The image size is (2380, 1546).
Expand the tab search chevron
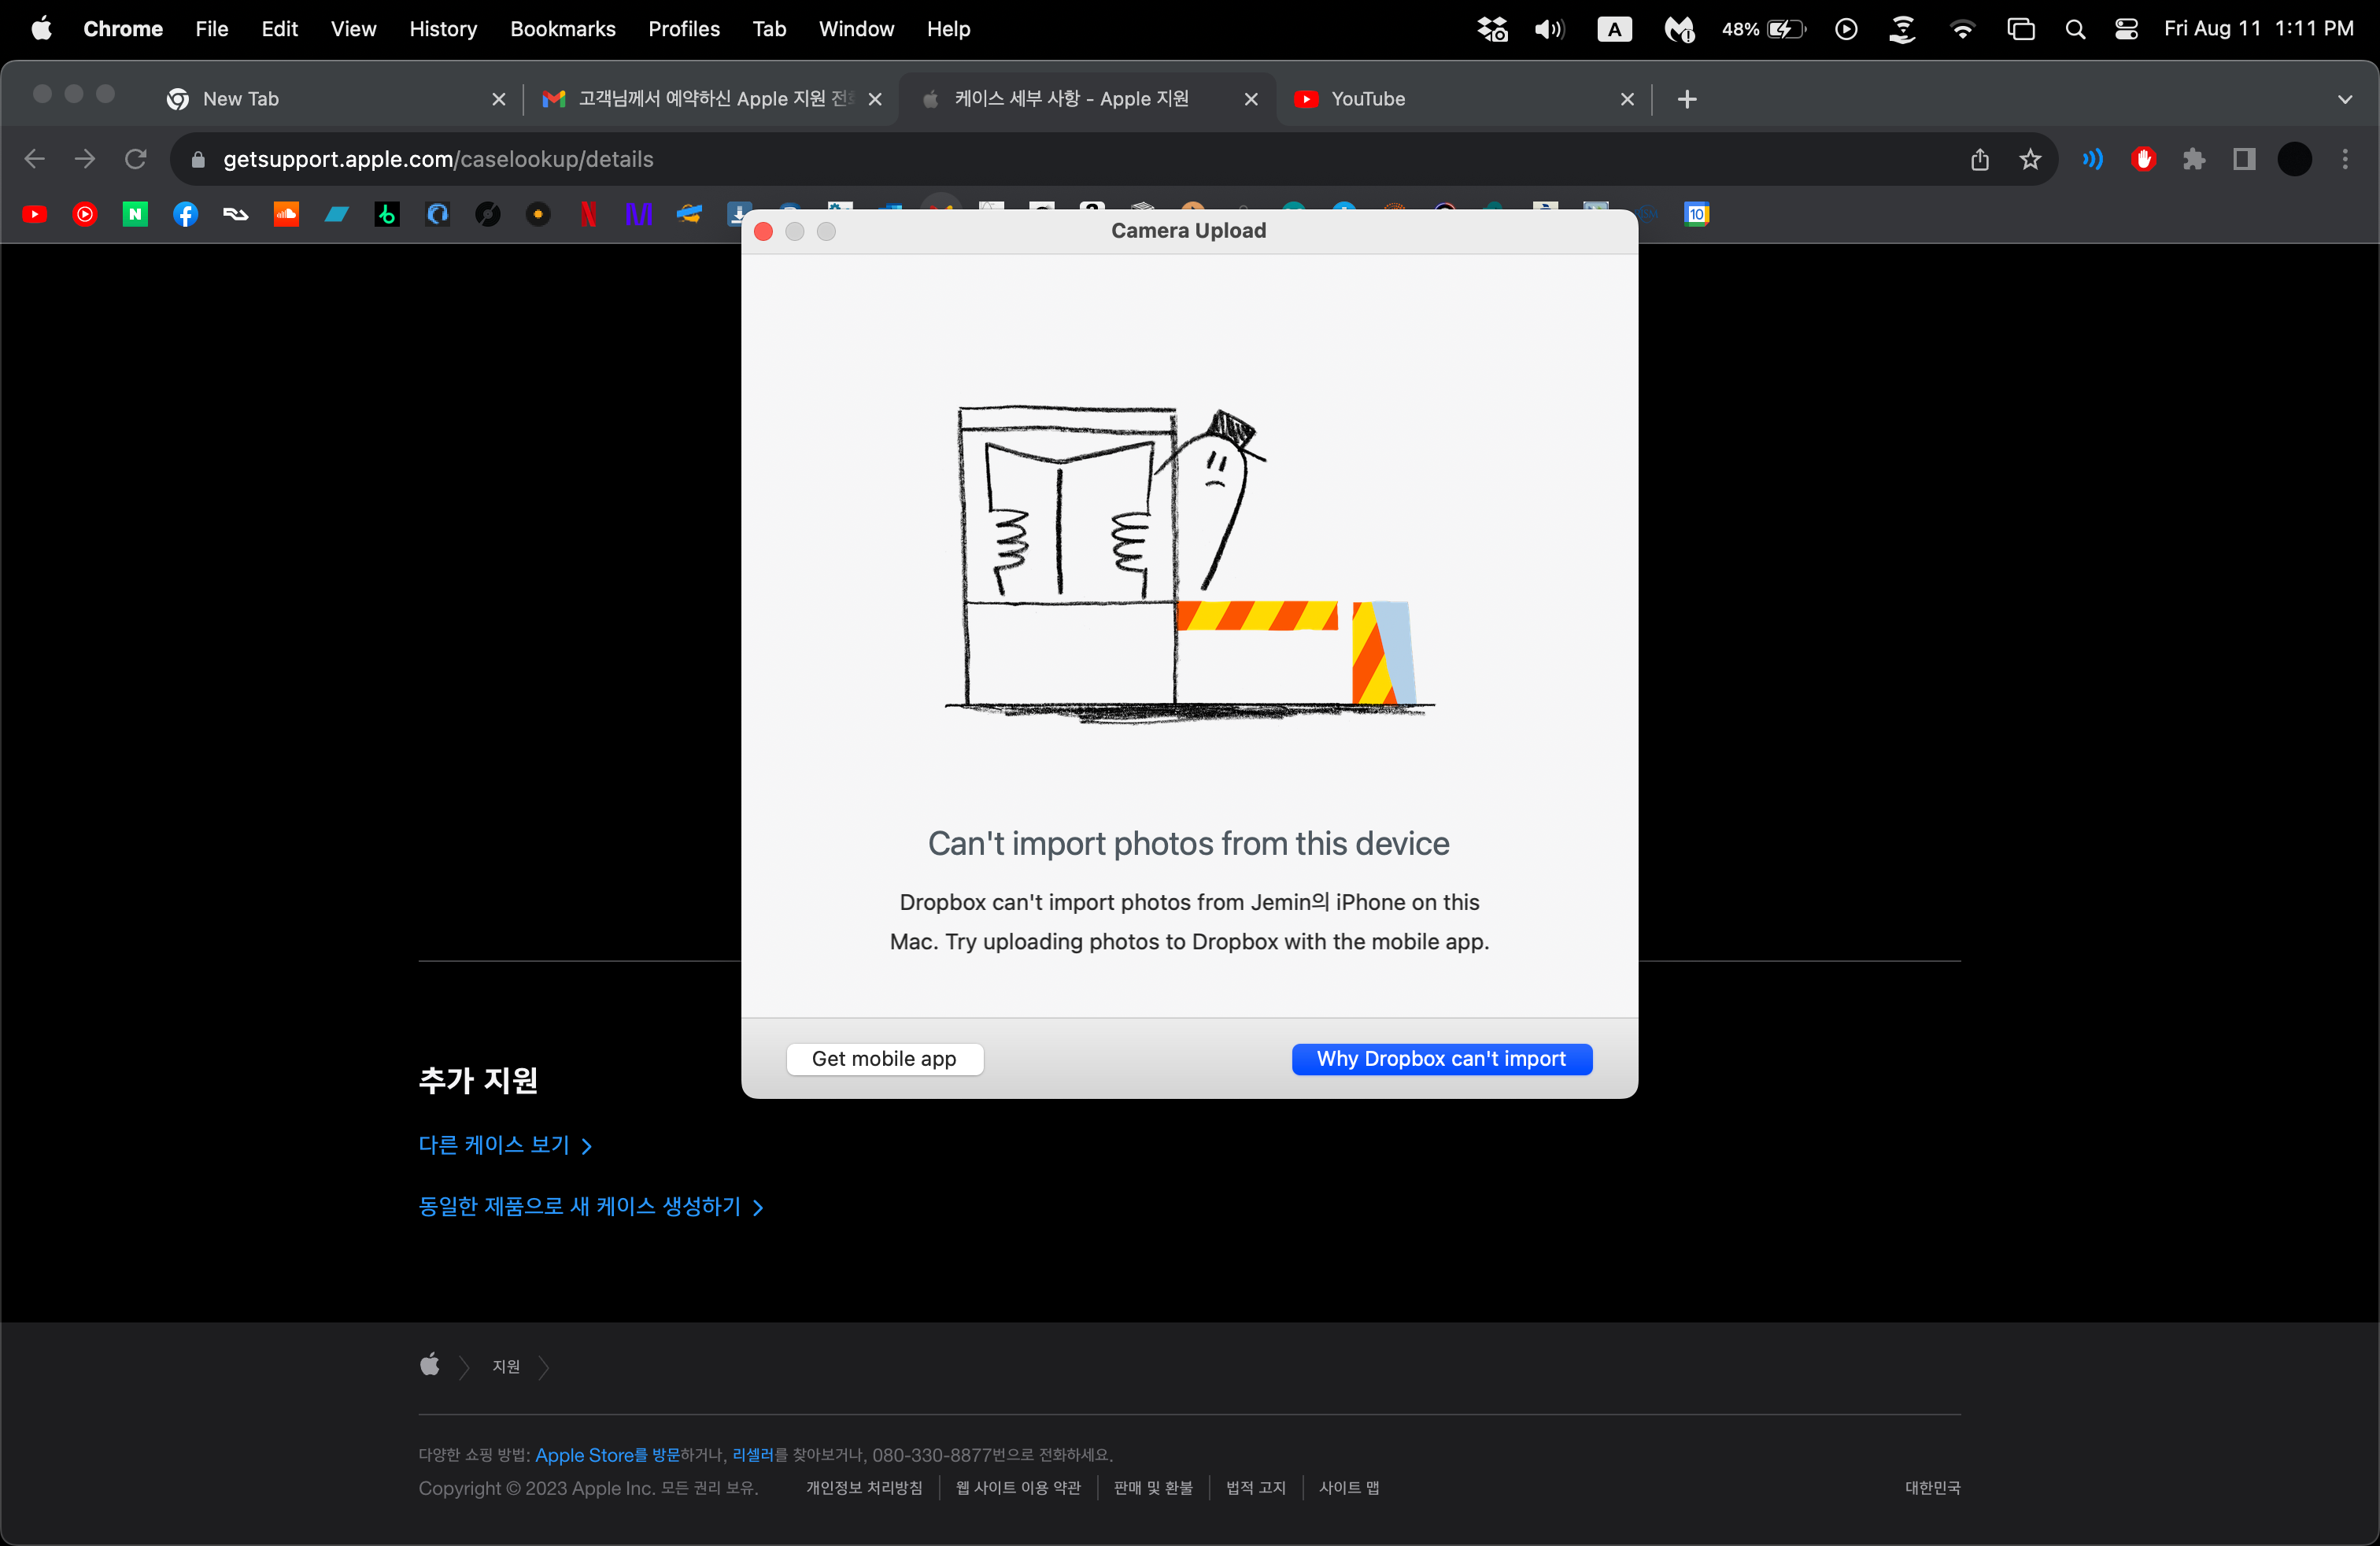2345,99
